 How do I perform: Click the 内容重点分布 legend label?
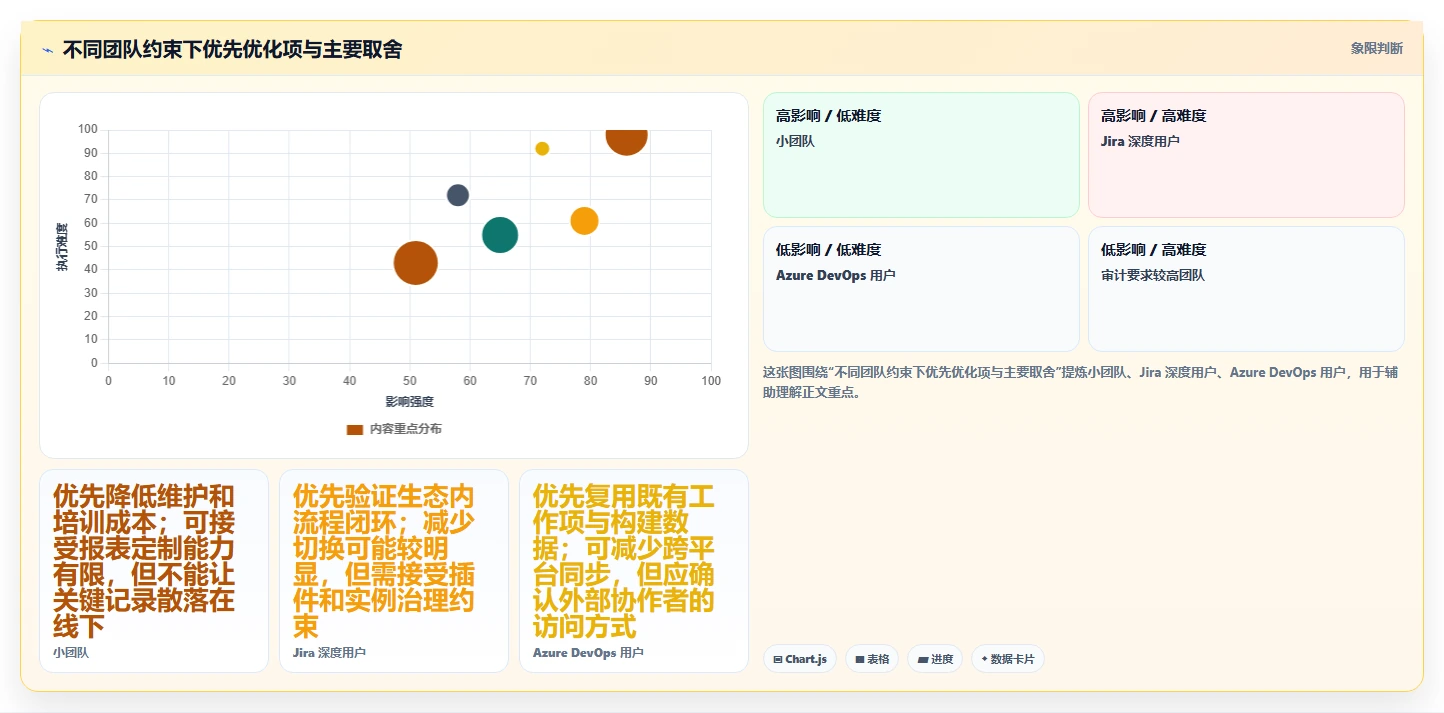405,429
